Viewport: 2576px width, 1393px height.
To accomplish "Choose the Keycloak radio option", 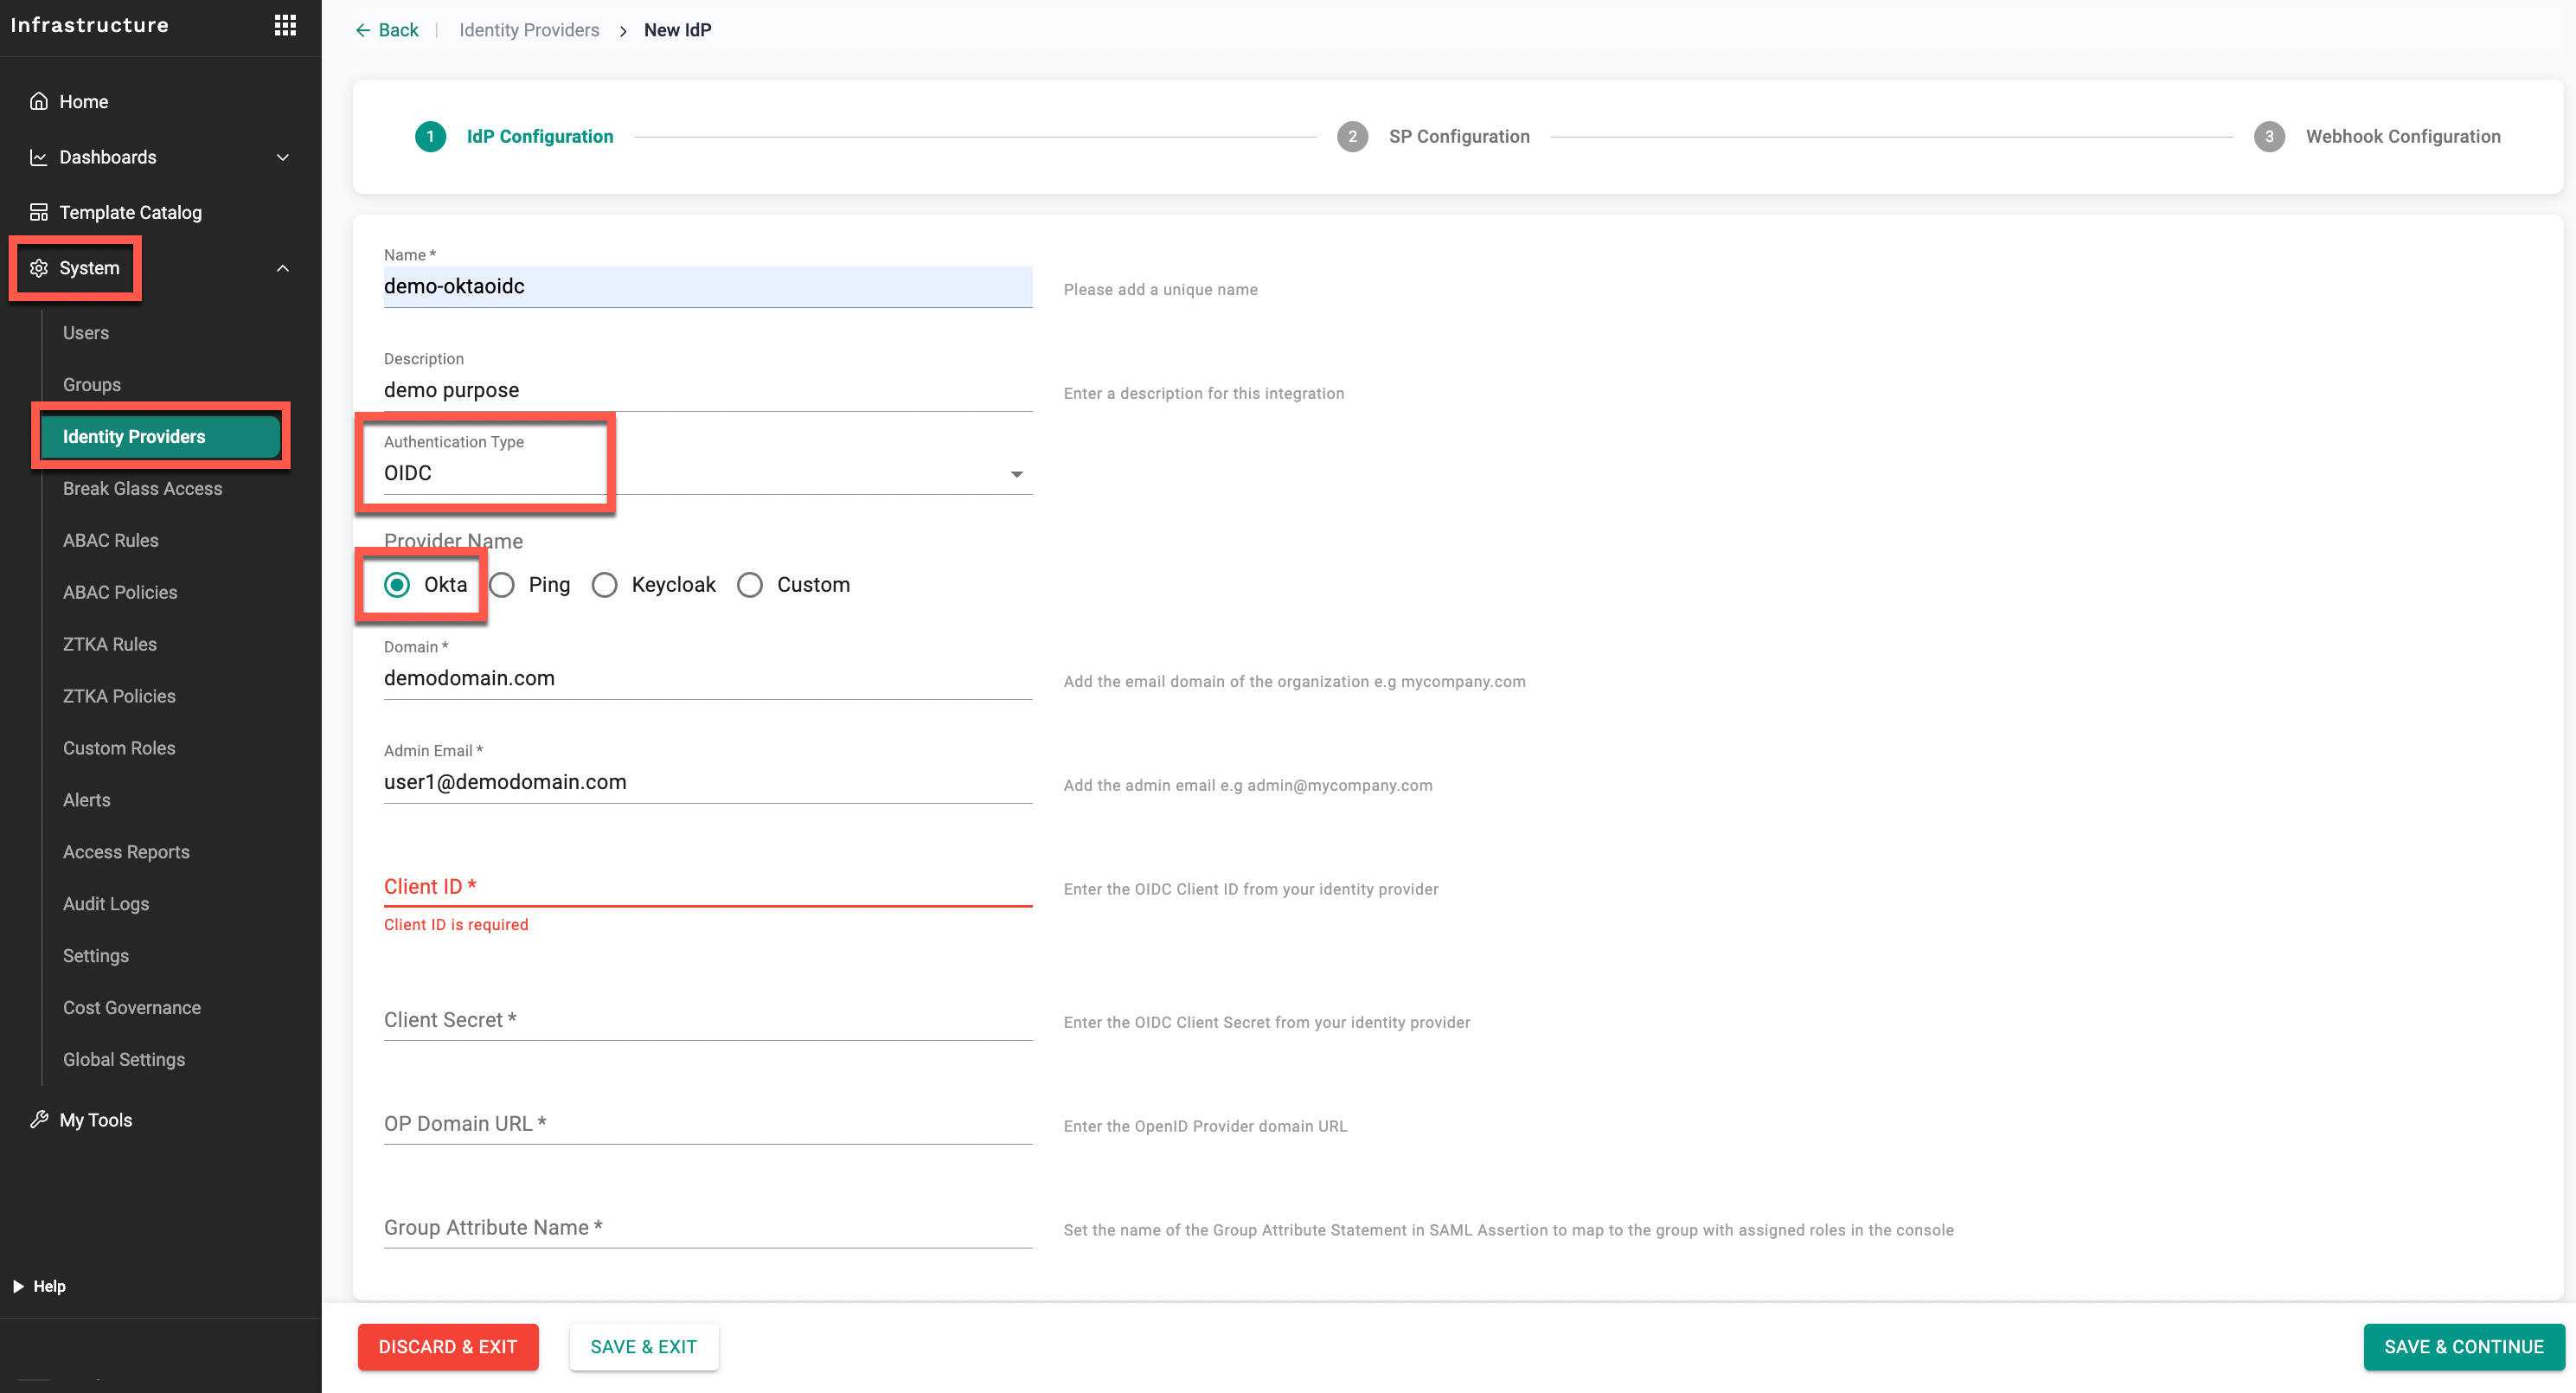I will point(604,585).
